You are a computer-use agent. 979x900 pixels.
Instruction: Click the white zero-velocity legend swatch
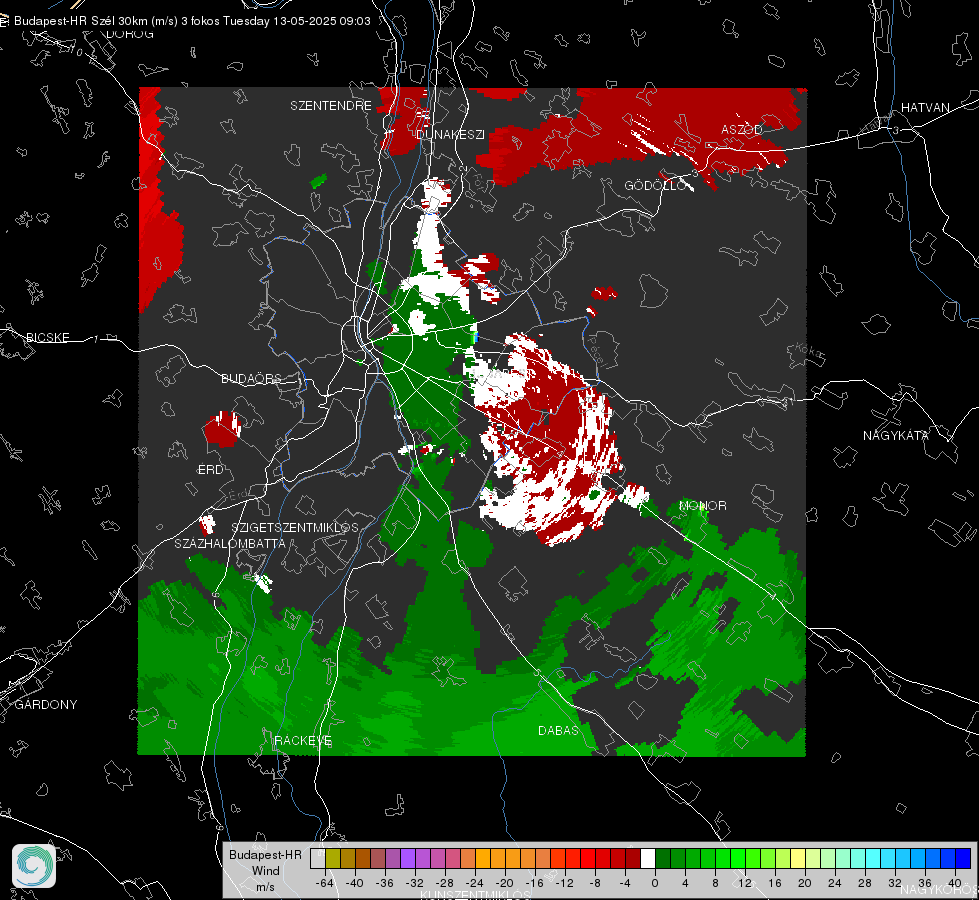(648, 858)
